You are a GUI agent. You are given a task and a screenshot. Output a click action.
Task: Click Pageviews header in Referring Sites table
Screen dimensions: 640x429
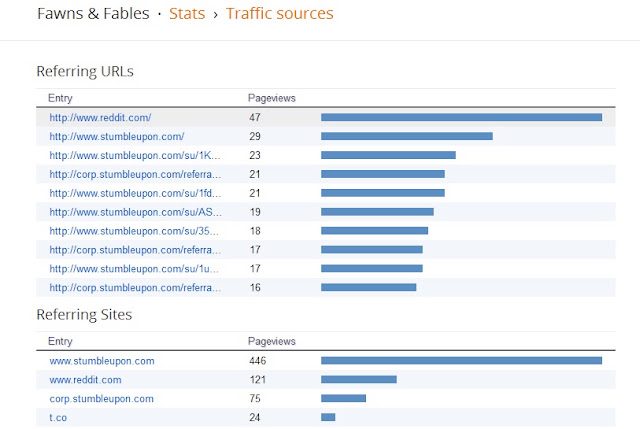(x=271, y=341)
